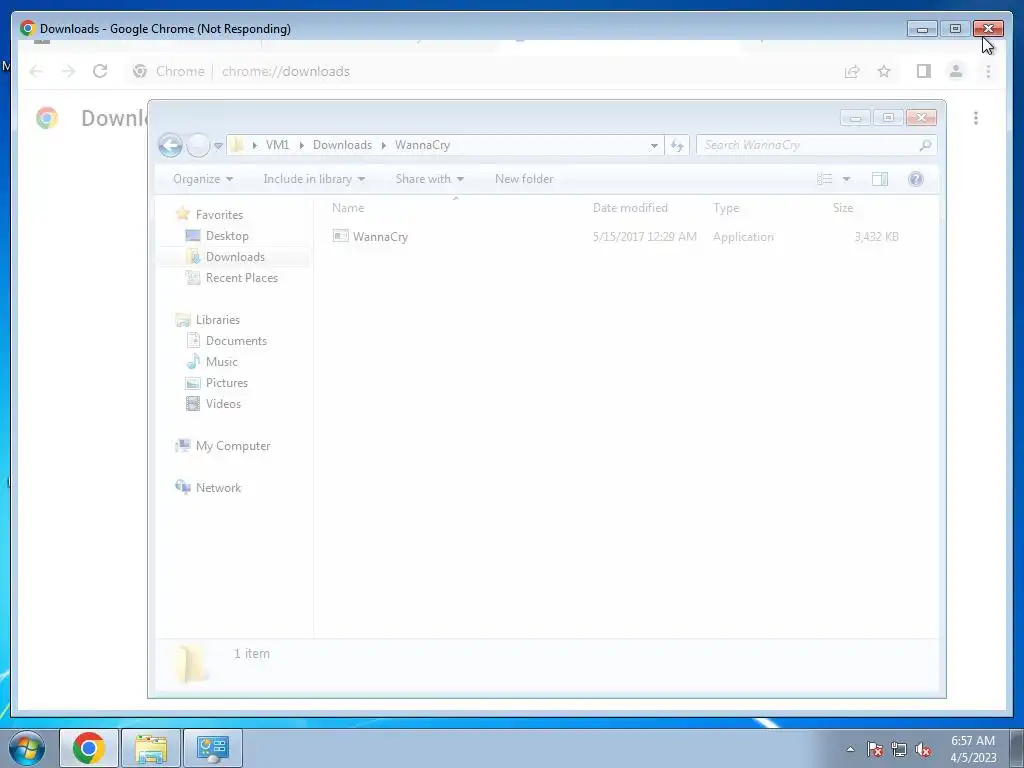Open Control Panel taskbar button
Viewport: 1024px width, 768px height.
[x=213, y=748]
